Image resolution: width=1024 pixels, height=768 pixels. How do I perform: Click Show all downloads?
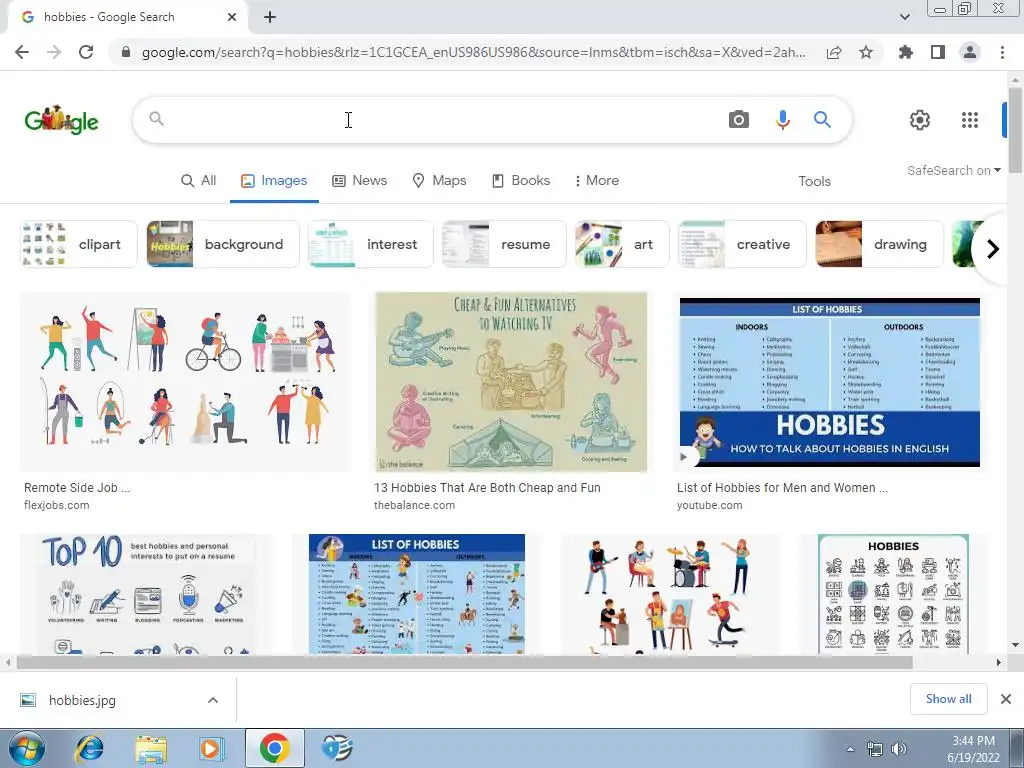coord(948,699)
